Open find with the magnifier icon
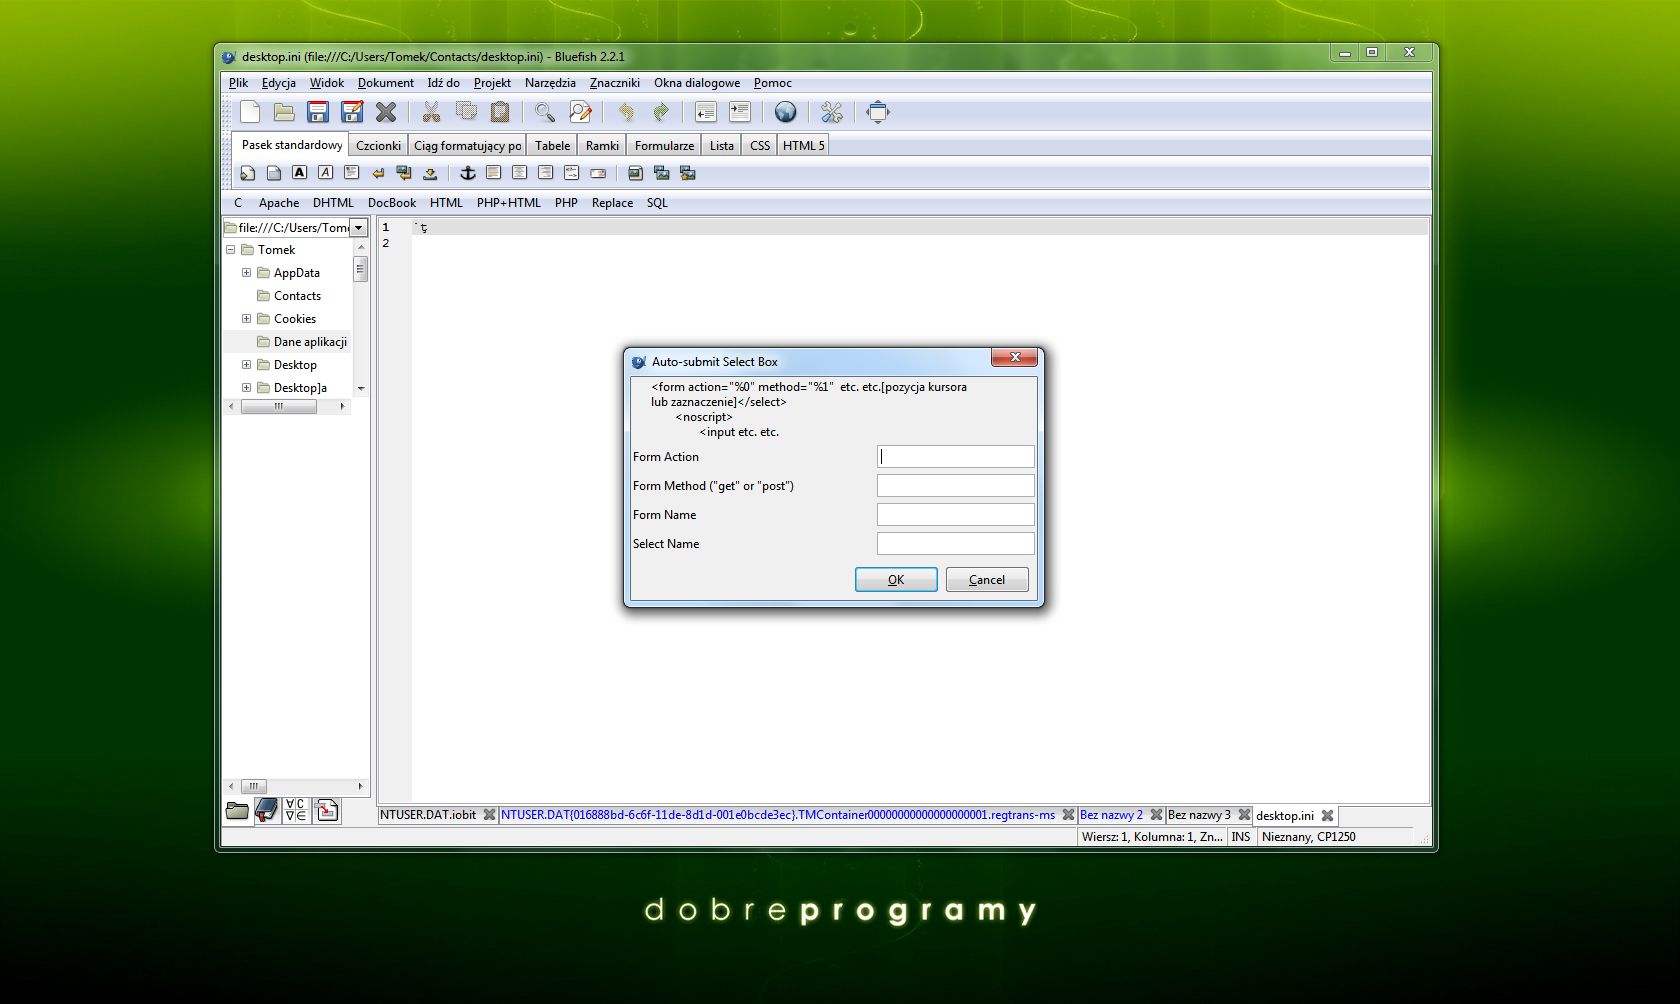 pos(545,112)
